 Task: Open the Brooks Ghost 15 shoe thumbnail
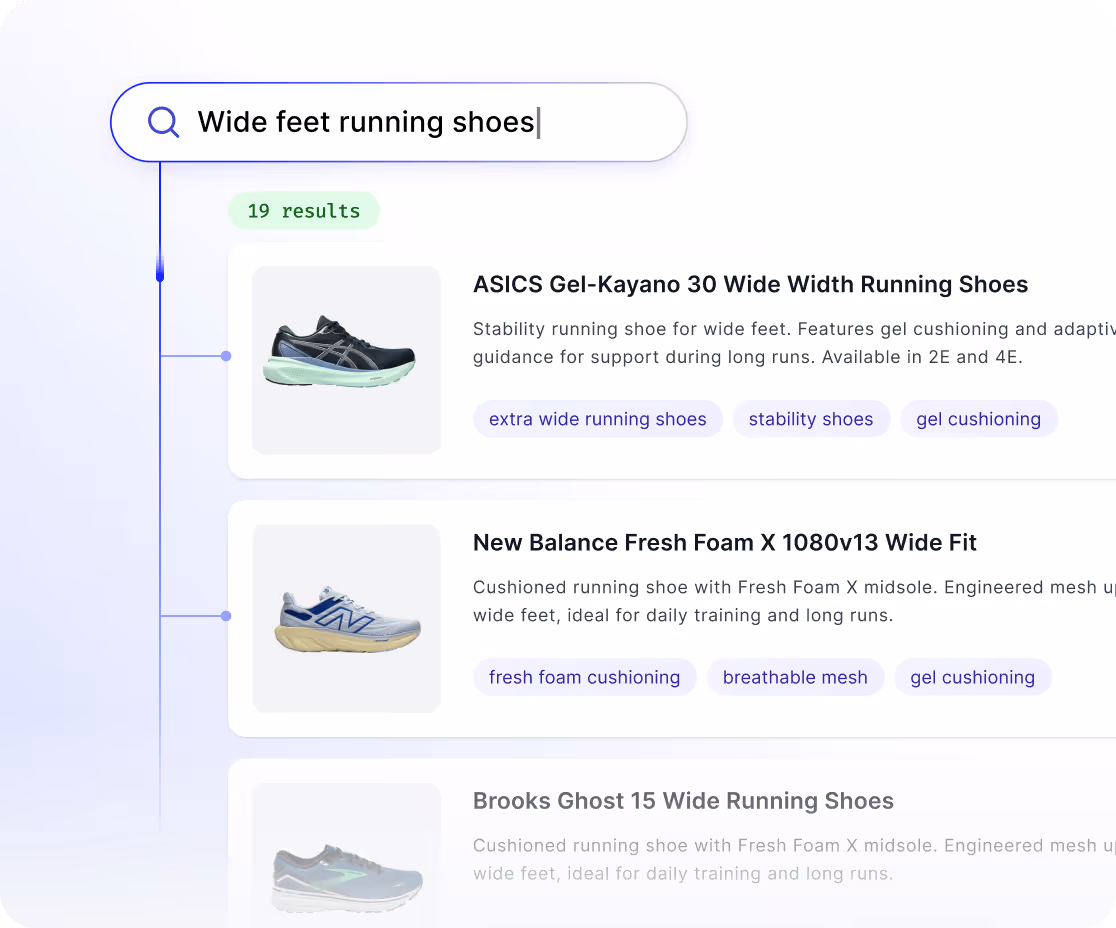[x=347, y=855]
